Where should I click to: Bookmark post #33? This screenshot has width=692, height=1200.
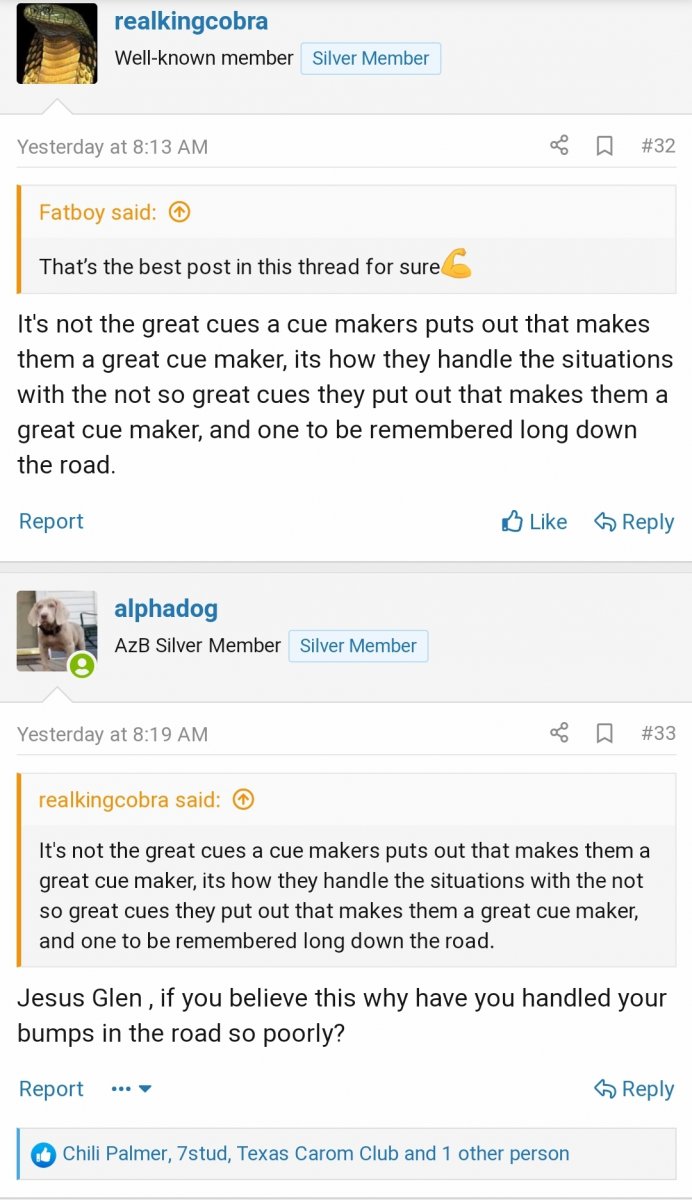click(604, 733)
